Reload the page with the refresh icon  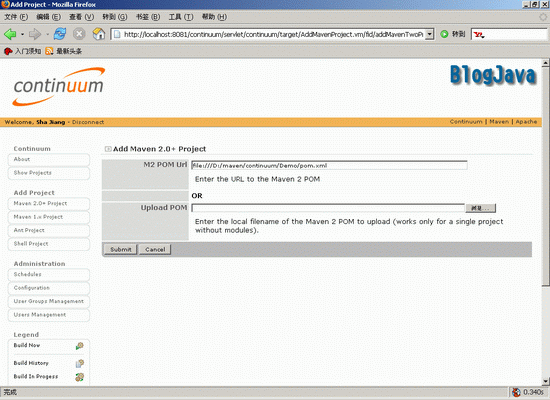pos(60,34)
